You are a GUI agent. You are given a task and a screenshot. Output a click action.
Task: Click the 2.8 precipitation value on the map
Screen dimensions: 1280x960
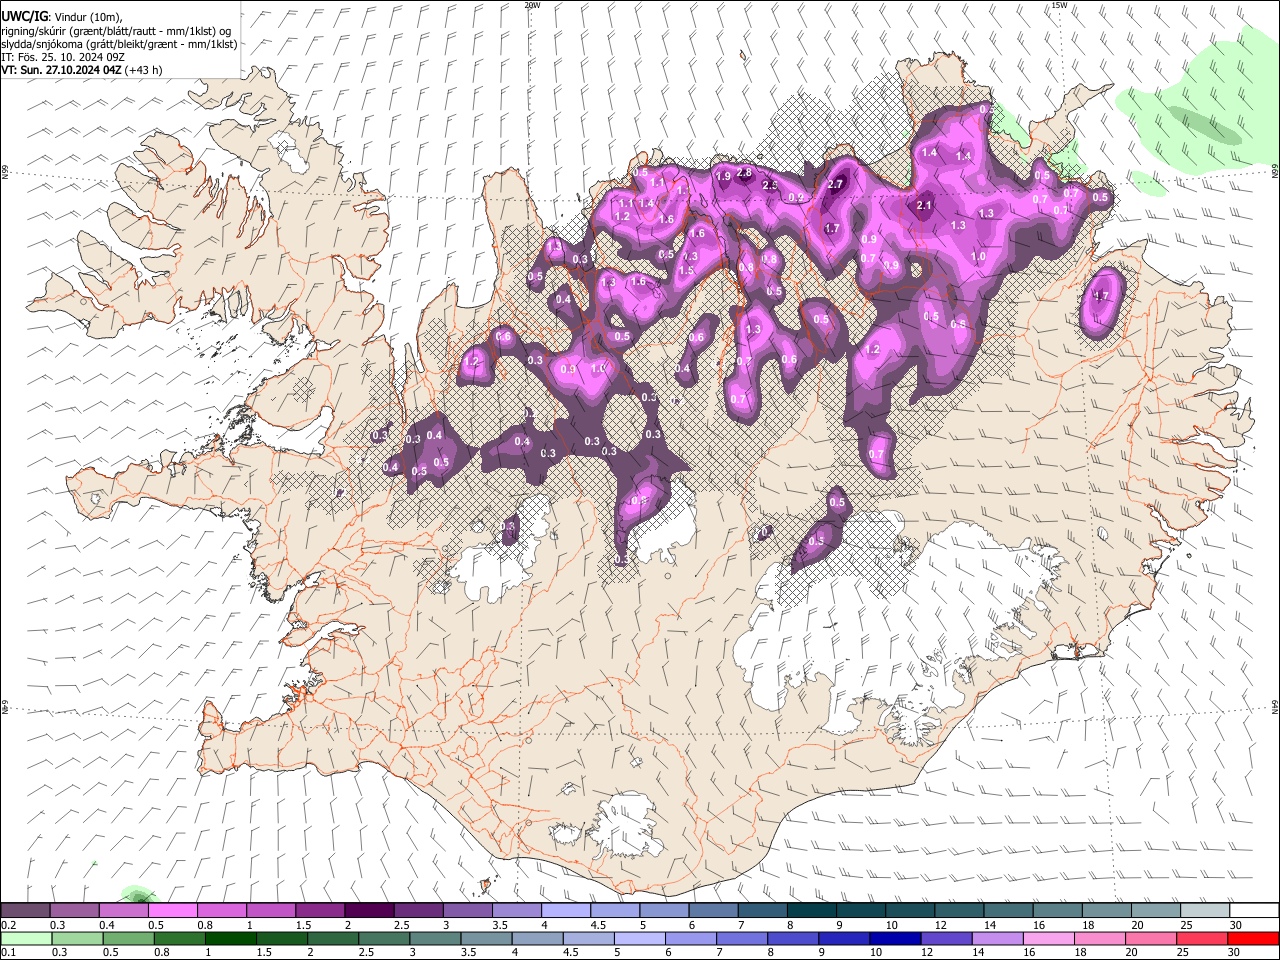744,172
